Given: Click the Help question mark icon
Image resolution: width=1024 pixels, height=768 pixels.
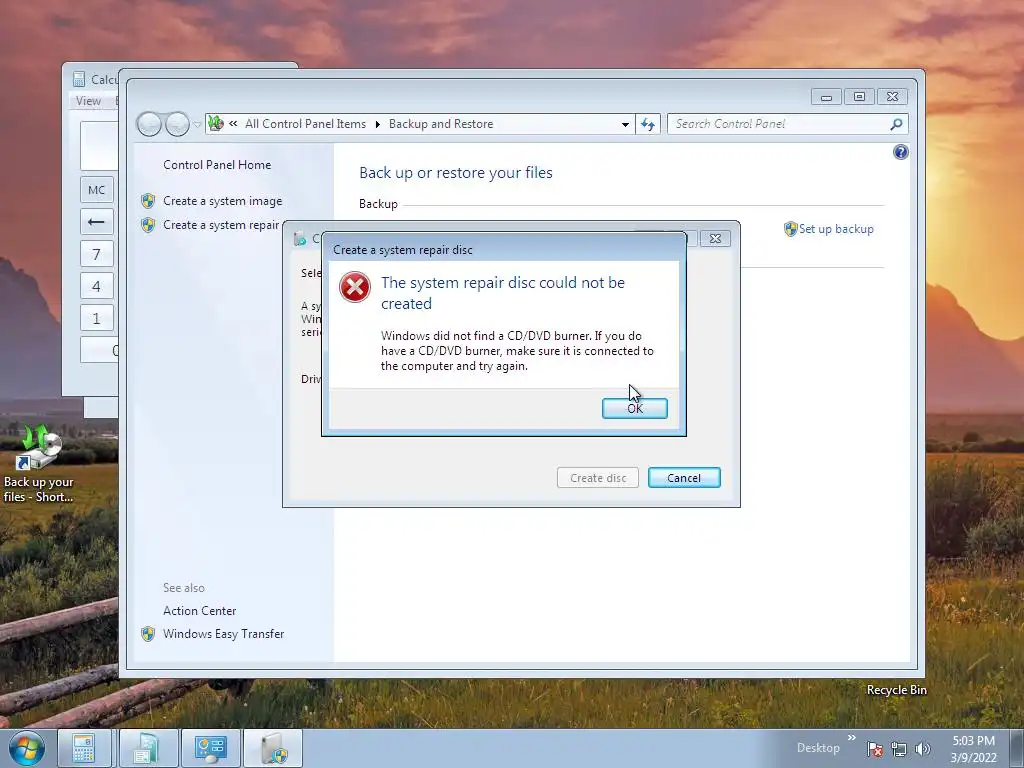Looking at the screenshot, I should (901, 152).
